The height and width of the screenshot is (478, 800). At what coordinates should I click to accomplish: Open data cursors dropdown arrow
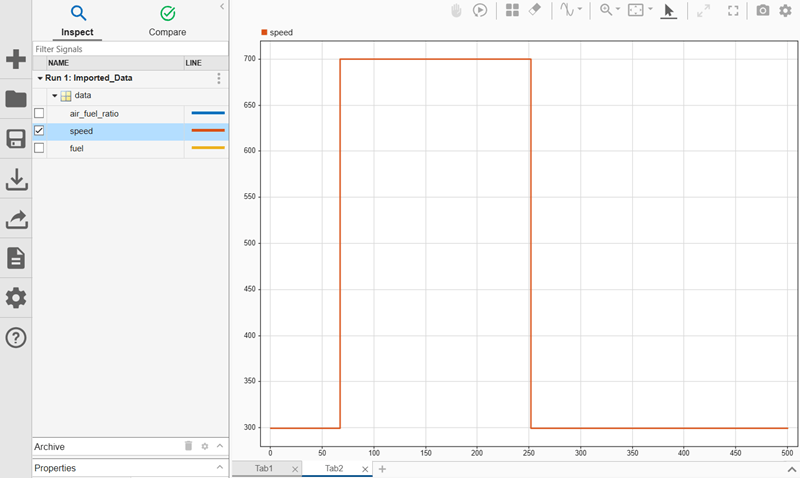(x=580, y=9)
